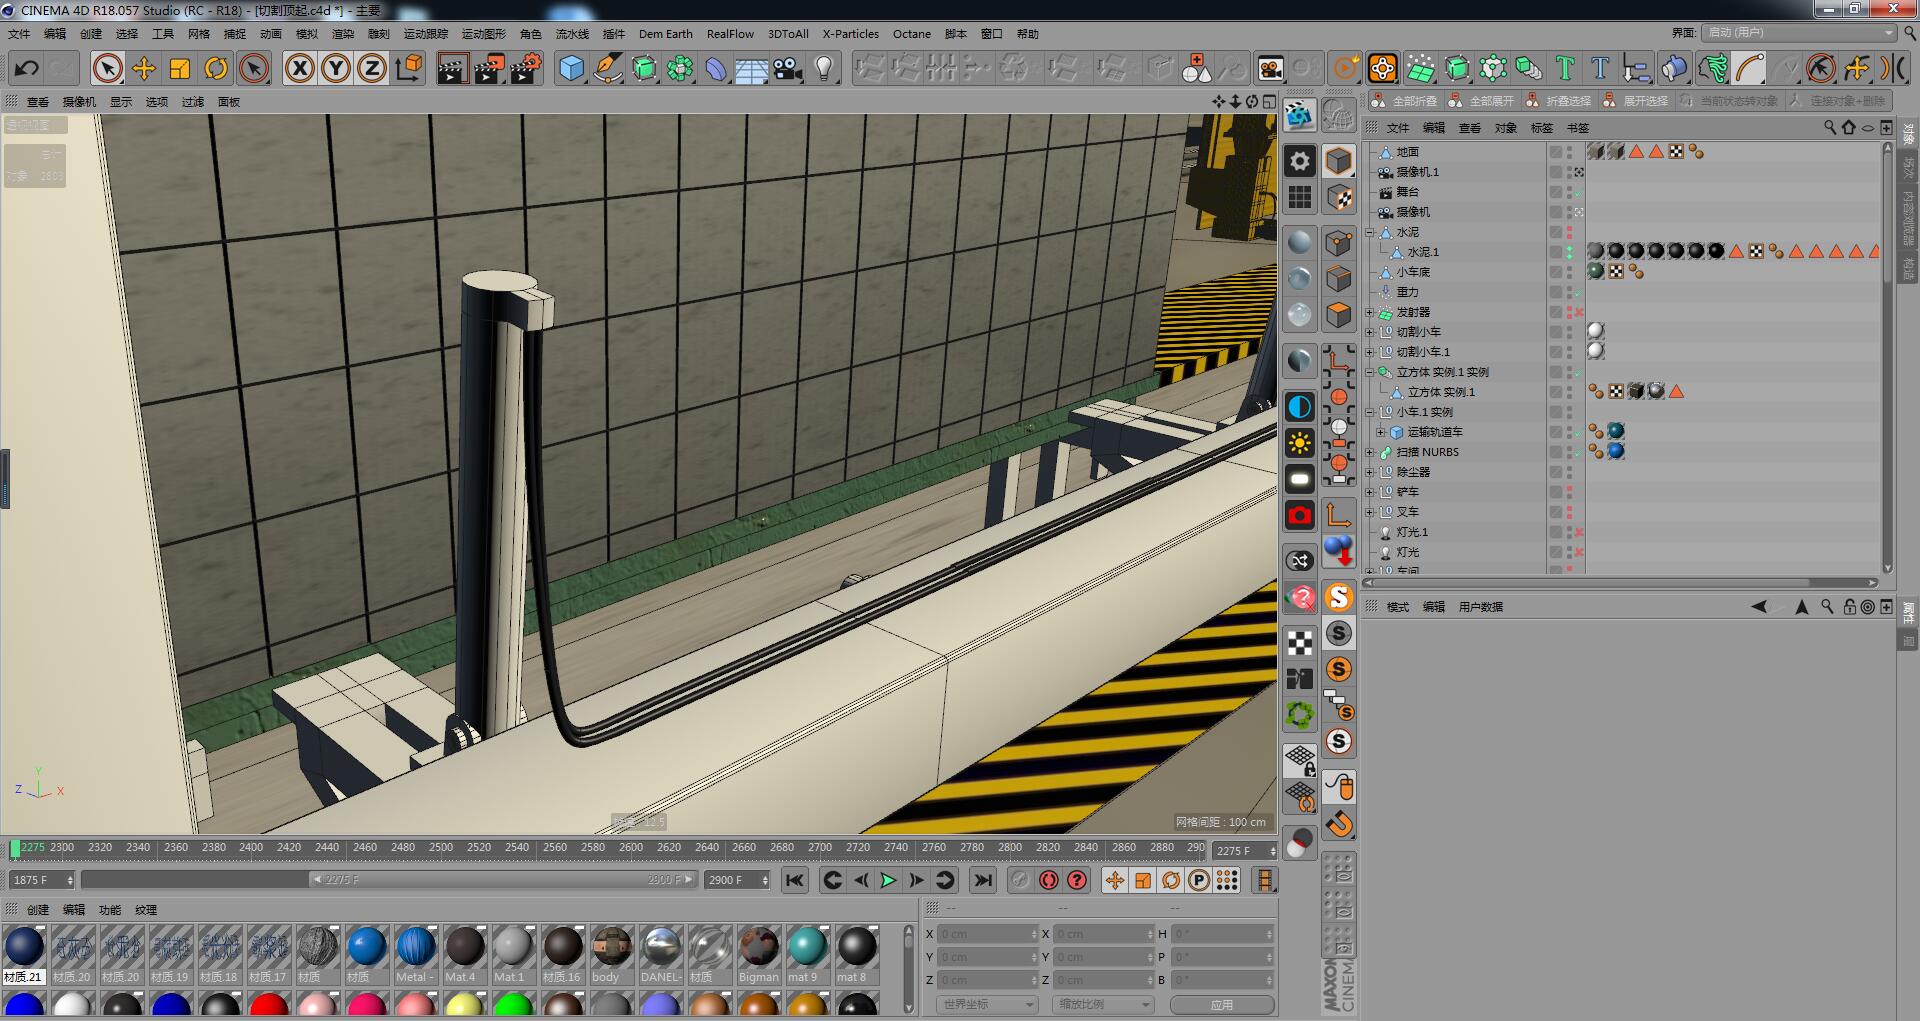Open the Octane menu
The image size is (1920, 1021).
click(x=912, y=34)
